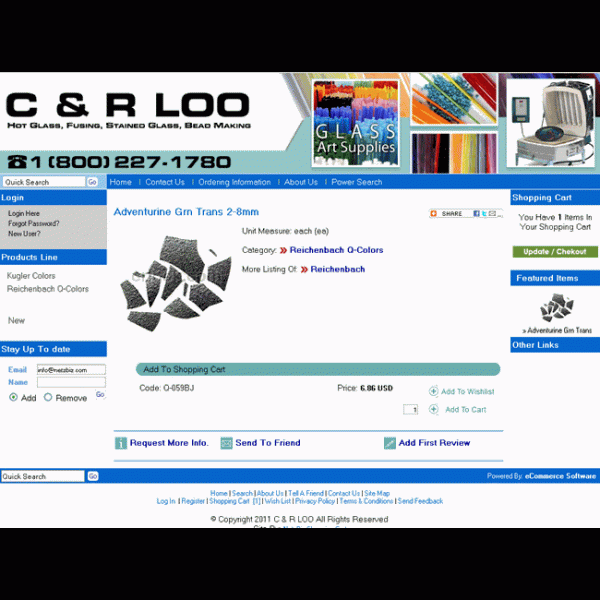Image resolution: width=600 pixels, height=600 pixels.
Task: Click footer Home link
Action: 219,493
